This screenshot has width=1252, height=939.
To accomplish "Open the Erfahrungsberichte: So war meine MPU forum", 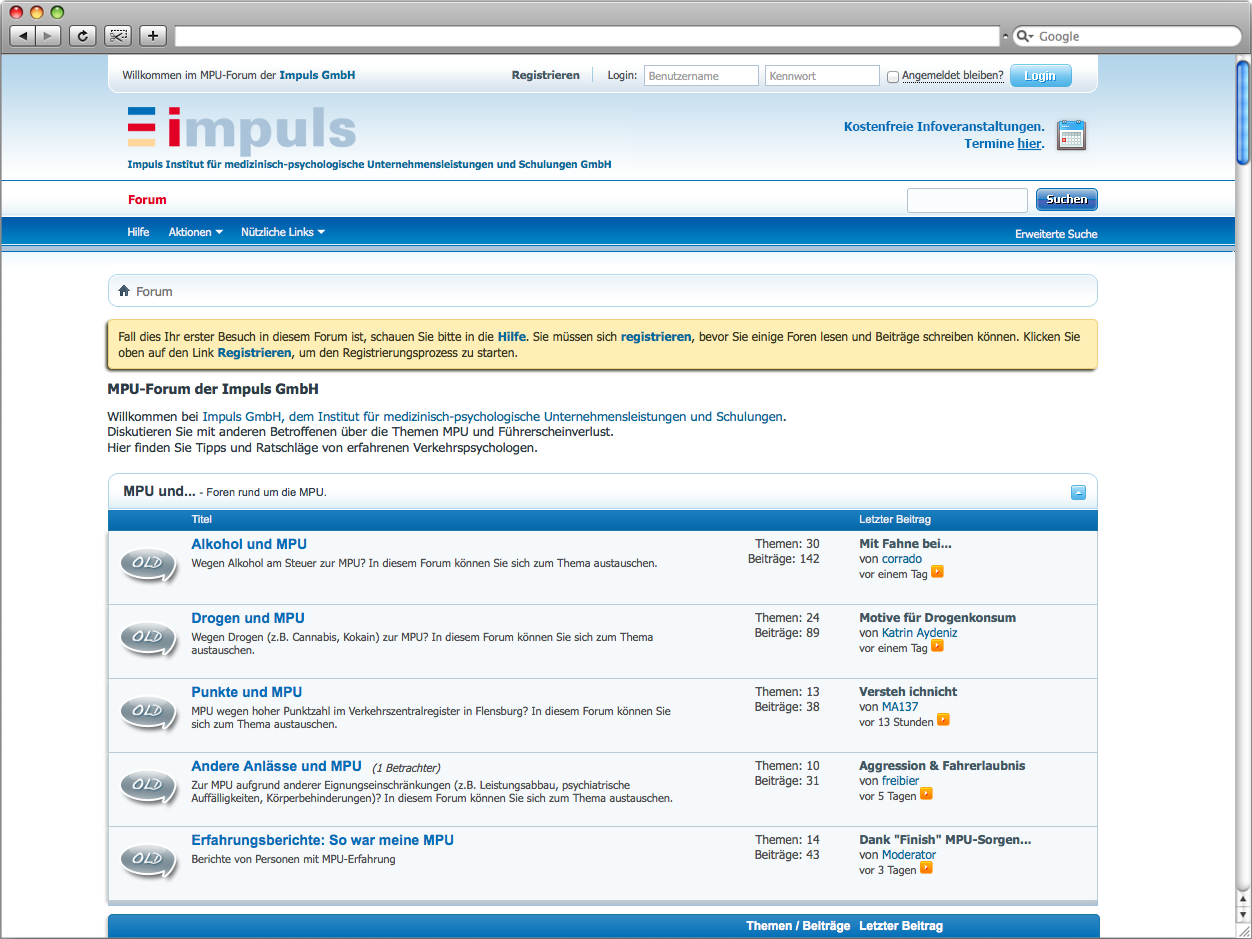I will [x=322, y=840].
